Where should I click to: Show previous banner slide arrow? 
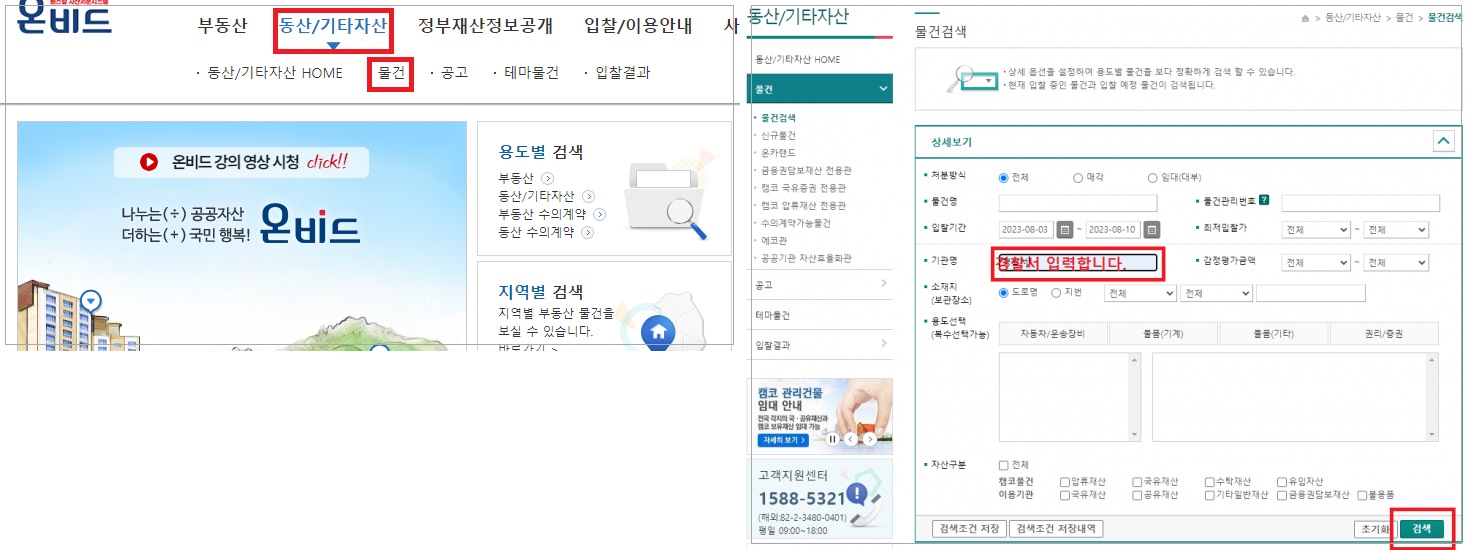tap(850, 438)
